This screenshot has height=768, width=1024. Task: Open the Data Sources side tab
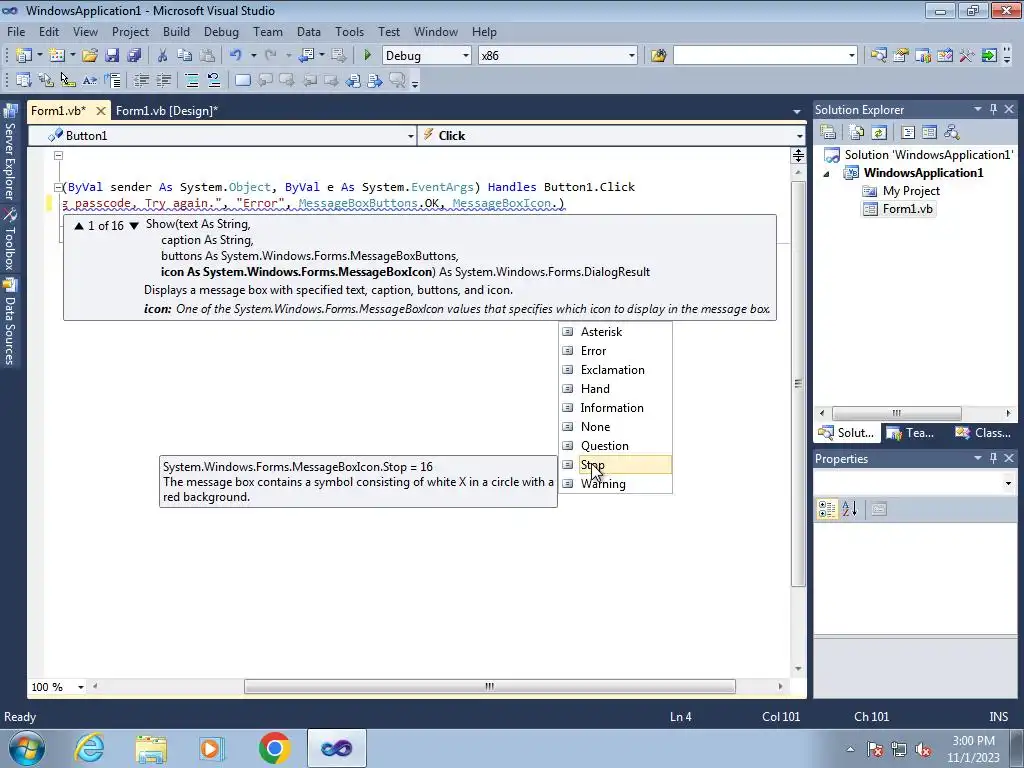pos(10,321)
